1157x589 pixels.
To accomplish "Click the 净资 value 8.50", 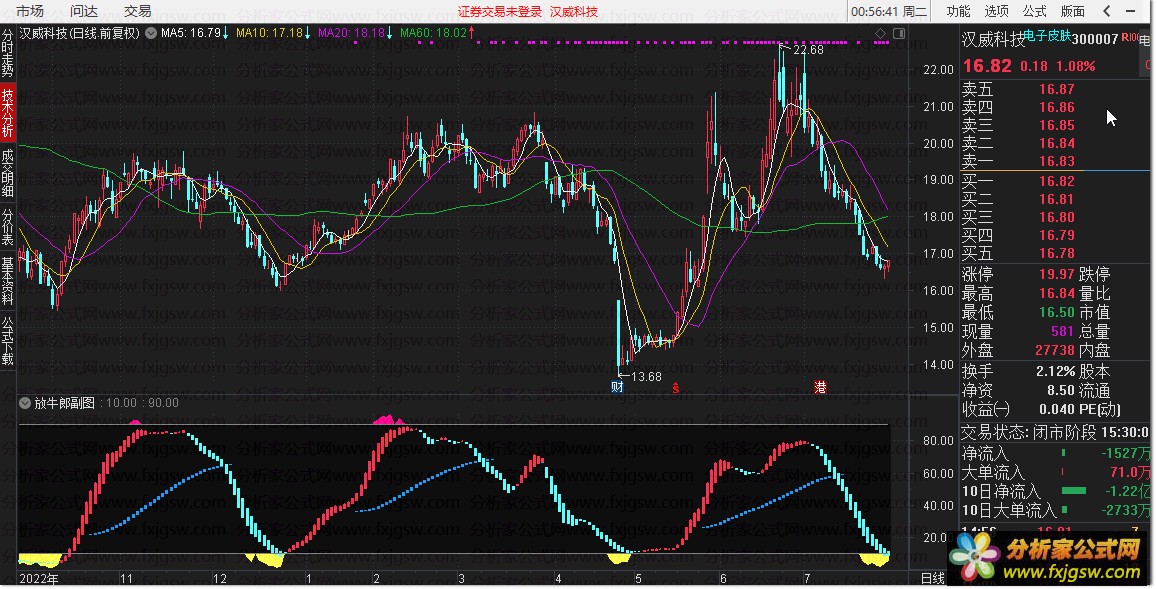I will pos(1060,390).
